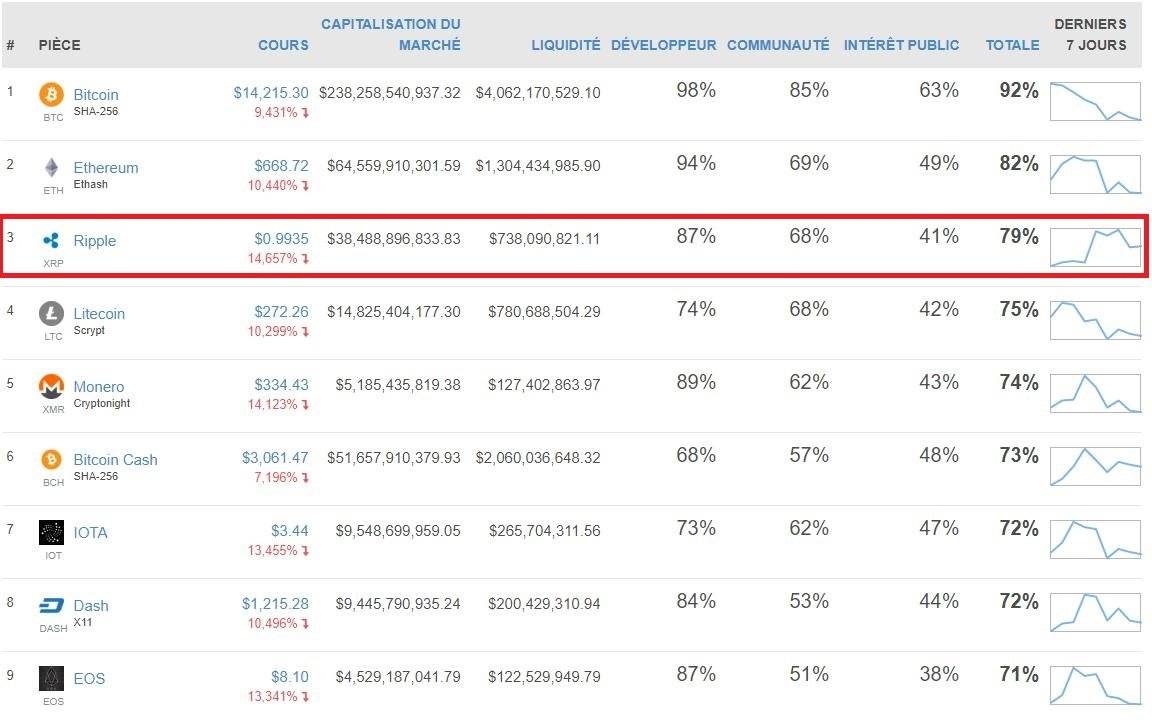Sort by CAPITALISATION DU MARCHÉ header
This screenshot has width=1152, height=723.
[391, 35]
